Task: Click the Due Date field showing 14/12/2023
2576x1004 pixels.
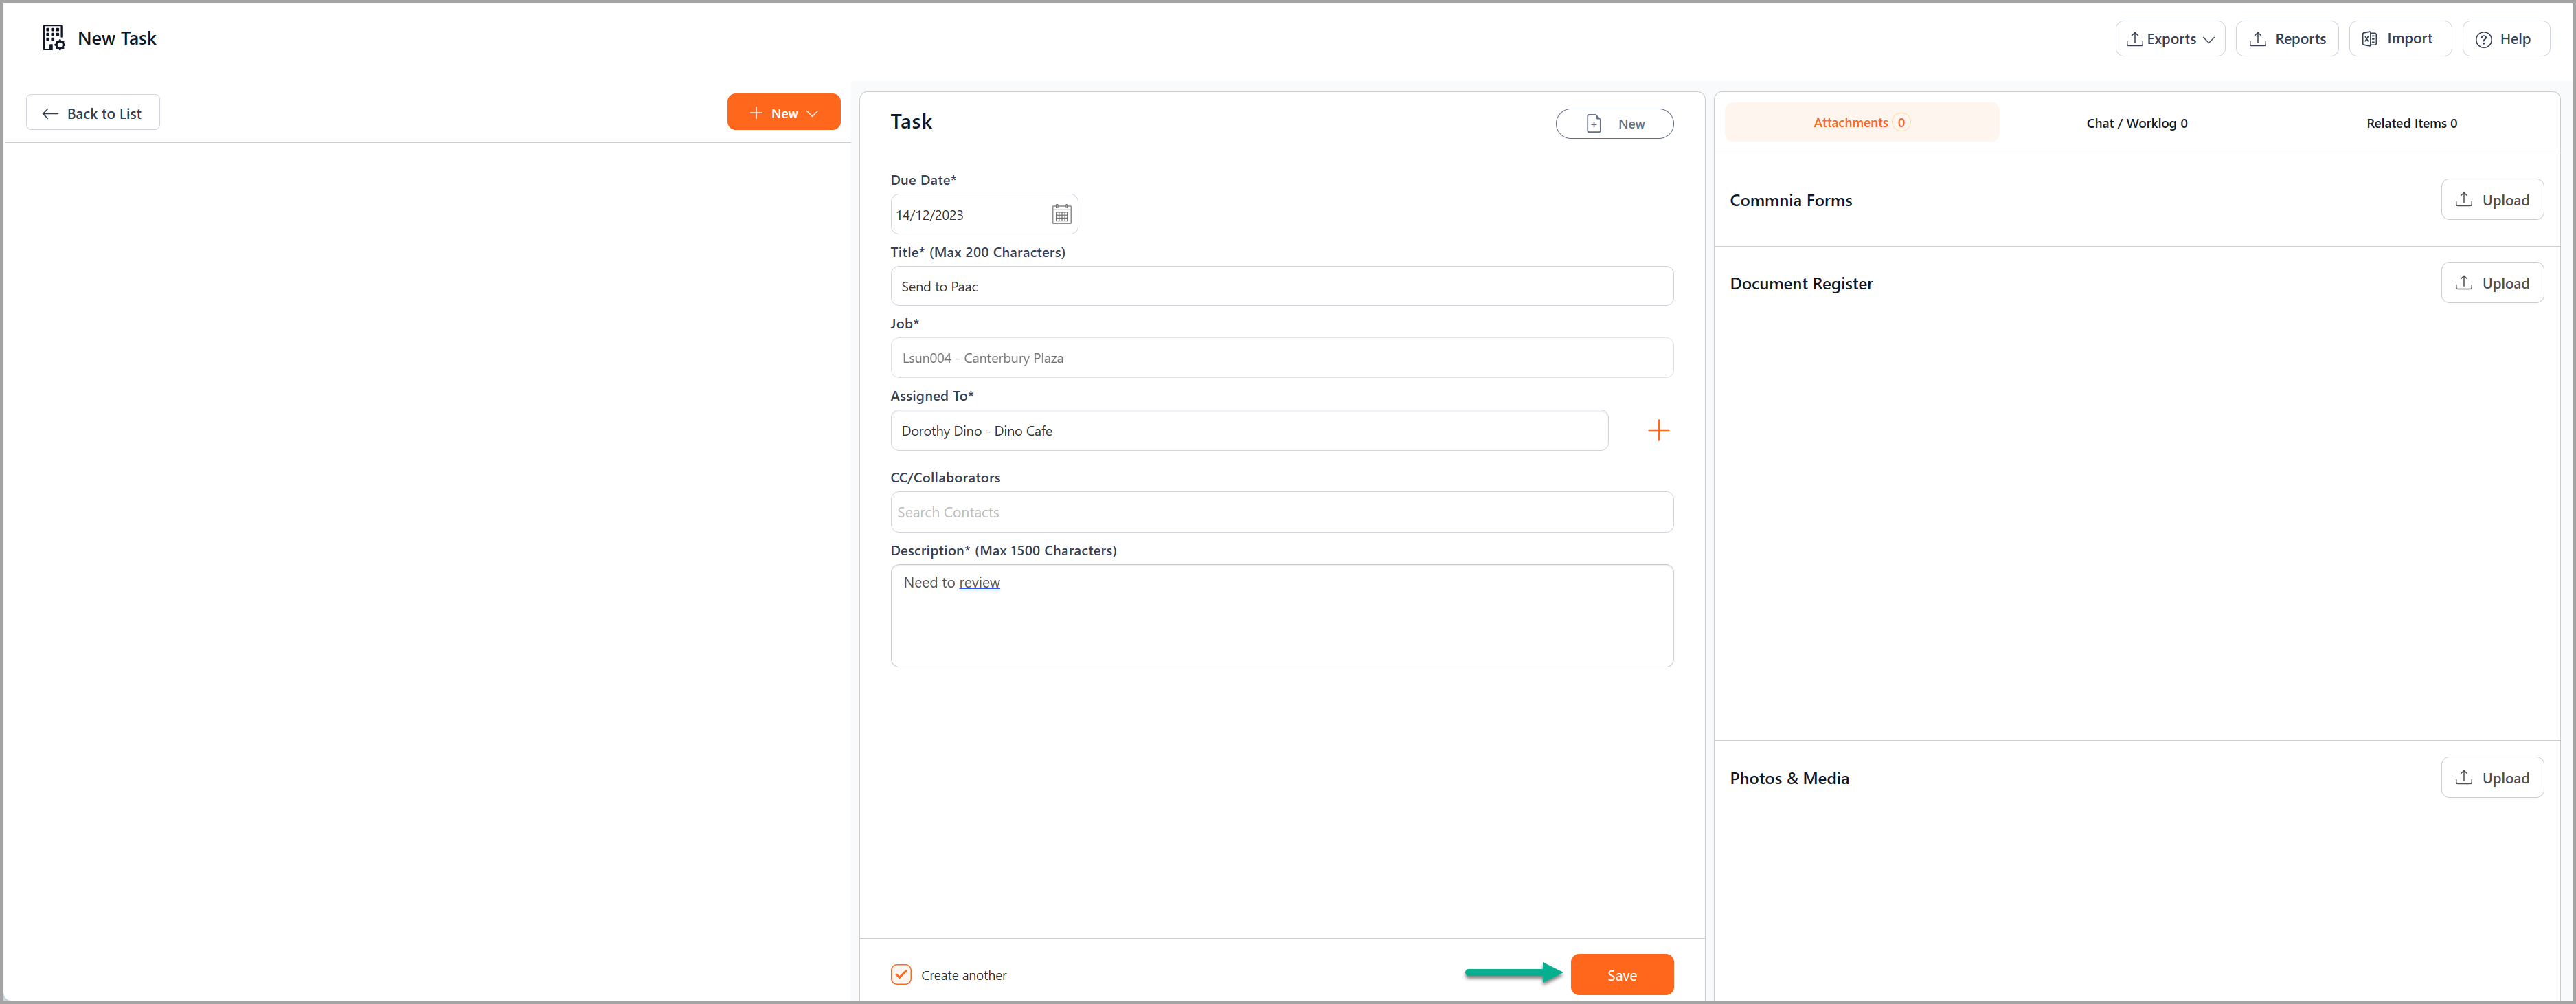Action: pos(984,214)
